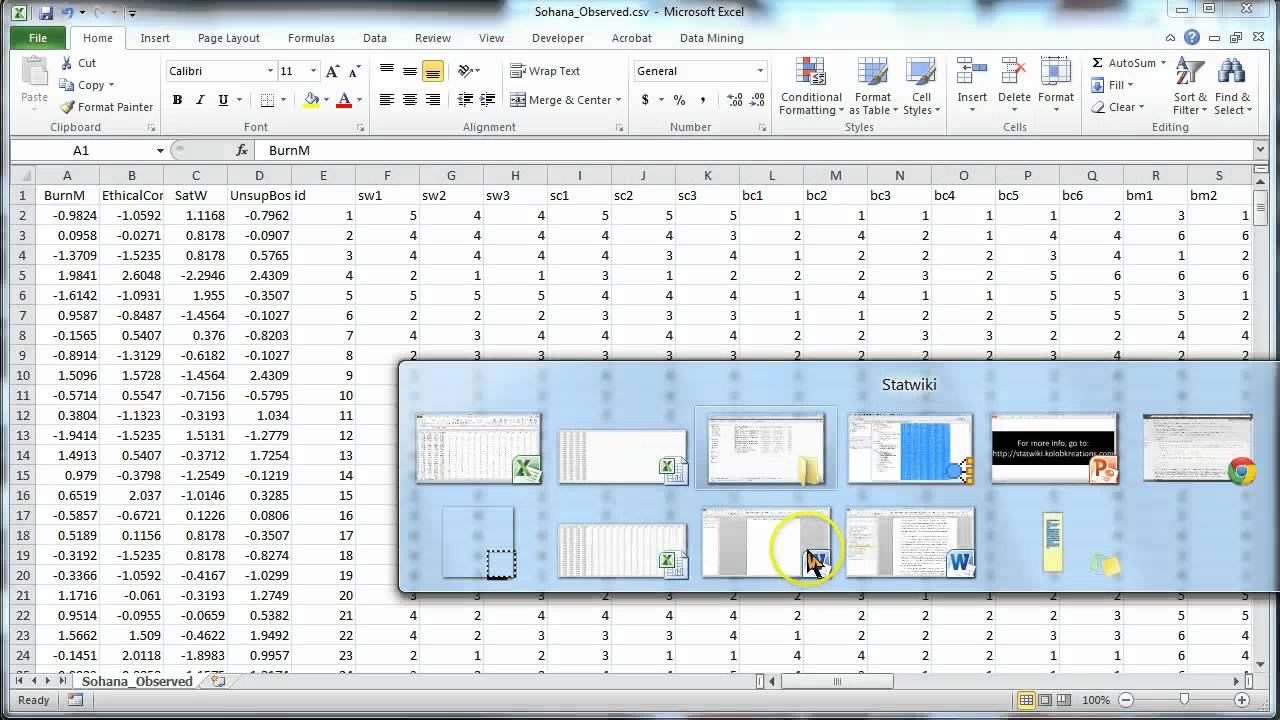Click the Underline icon
Screen dimensions: 1280x720
(x=223, y=100)
